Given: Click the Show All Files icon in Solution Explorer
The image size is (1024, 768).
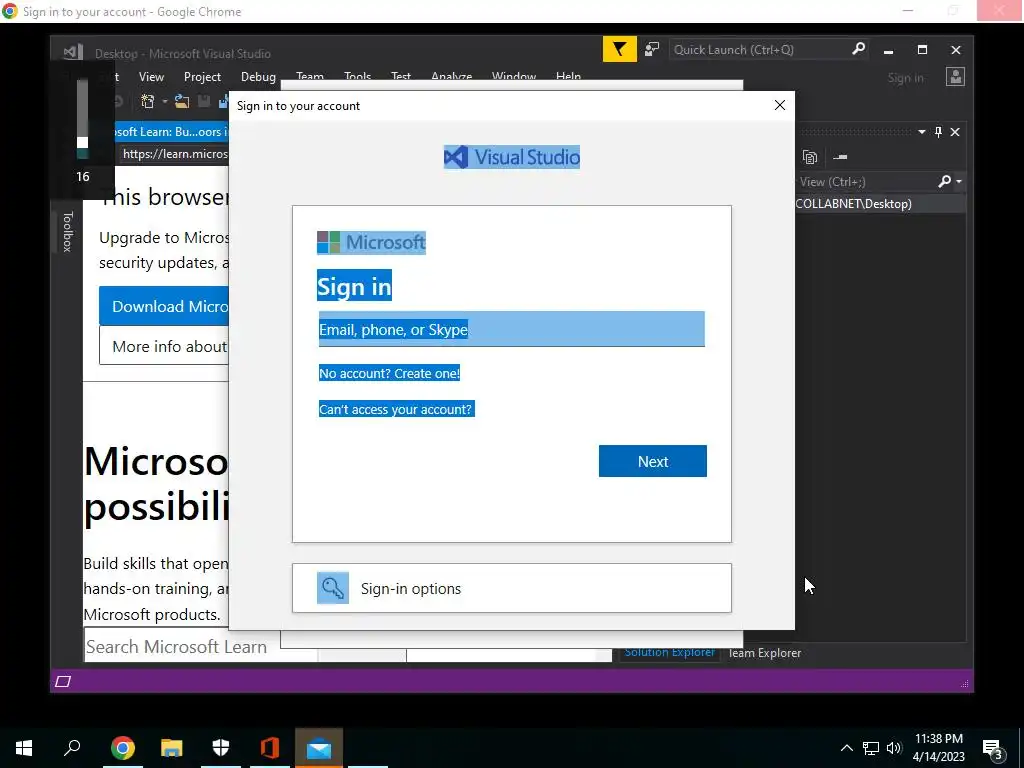Looking at the screenshot, I should pos(810,157).
